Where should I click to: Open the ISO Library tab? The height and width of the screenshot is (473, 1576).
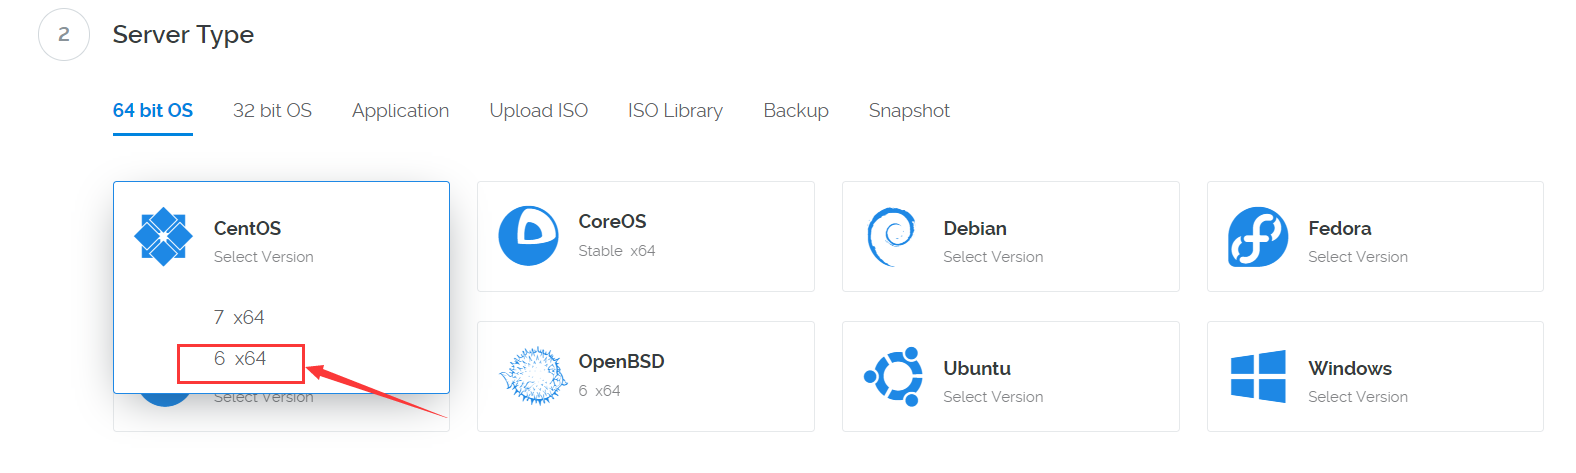point(675,110)
